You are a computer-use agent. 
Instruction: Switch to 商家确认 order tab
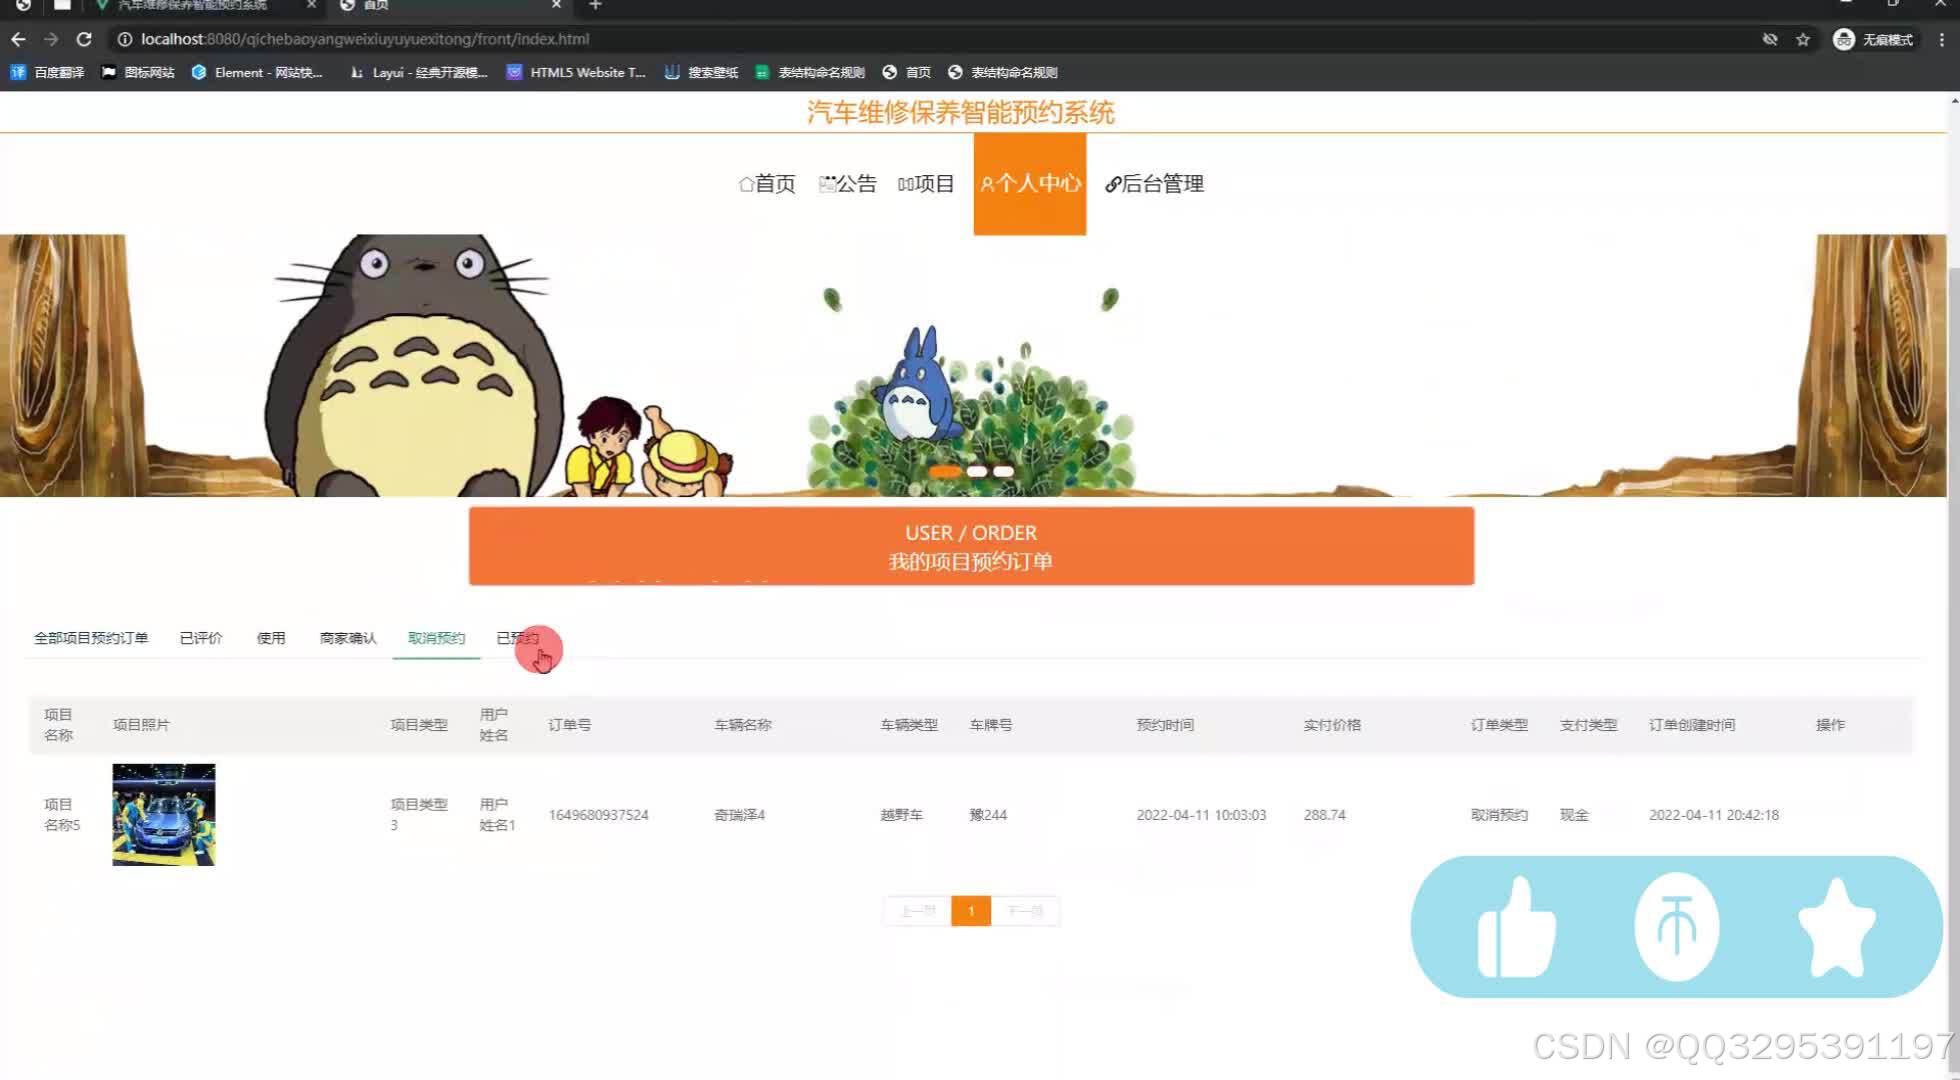point(348,638)
